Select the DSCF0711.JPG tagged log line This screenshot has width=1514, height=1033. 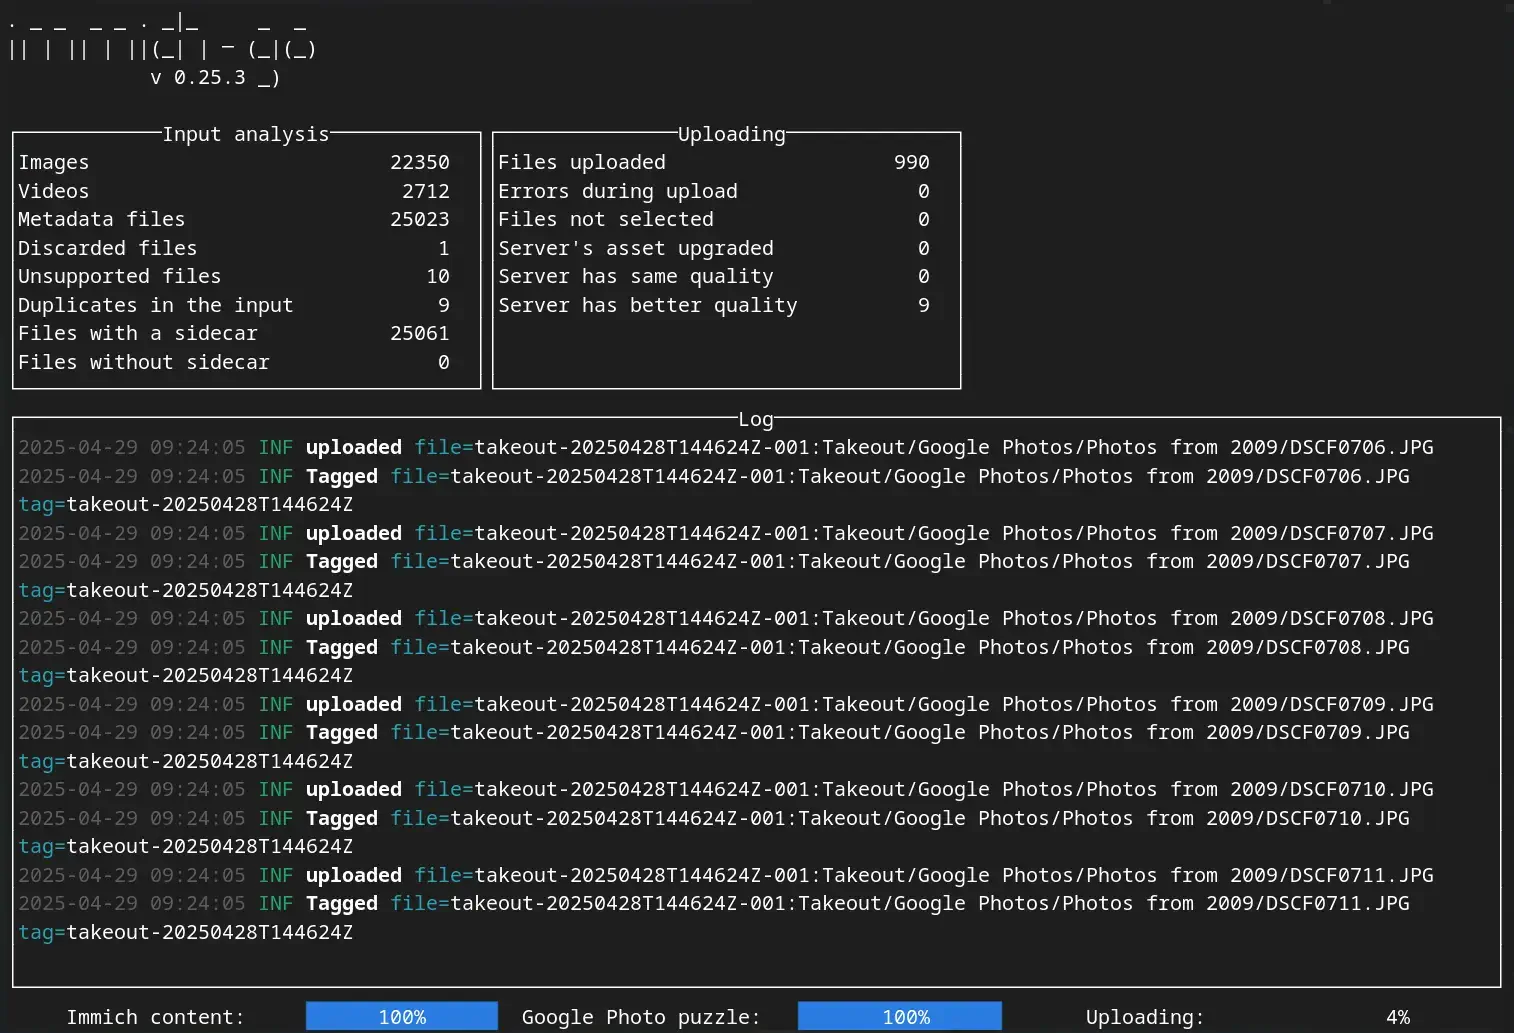click(713, 903)
